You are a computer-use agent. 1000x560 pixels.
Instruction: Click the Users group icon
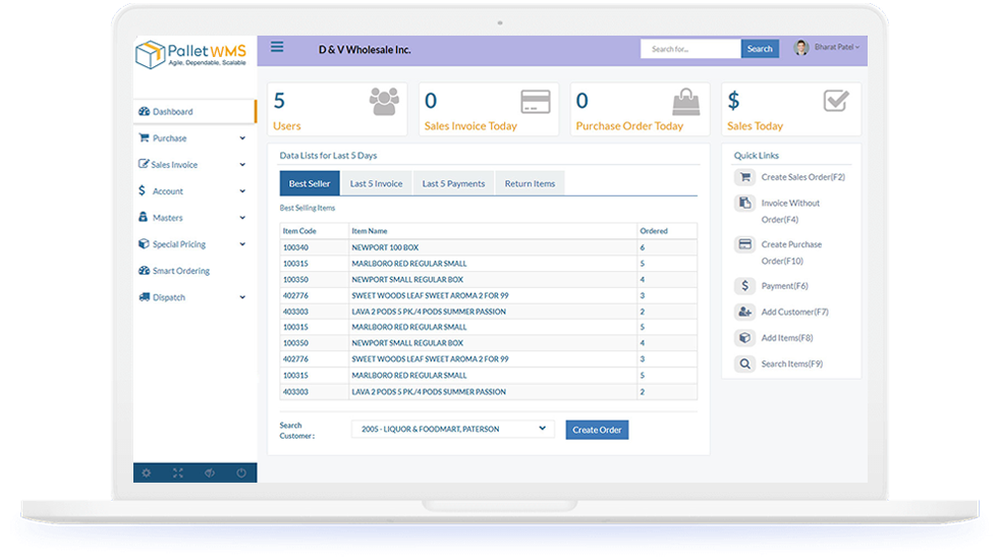point(384,101)
